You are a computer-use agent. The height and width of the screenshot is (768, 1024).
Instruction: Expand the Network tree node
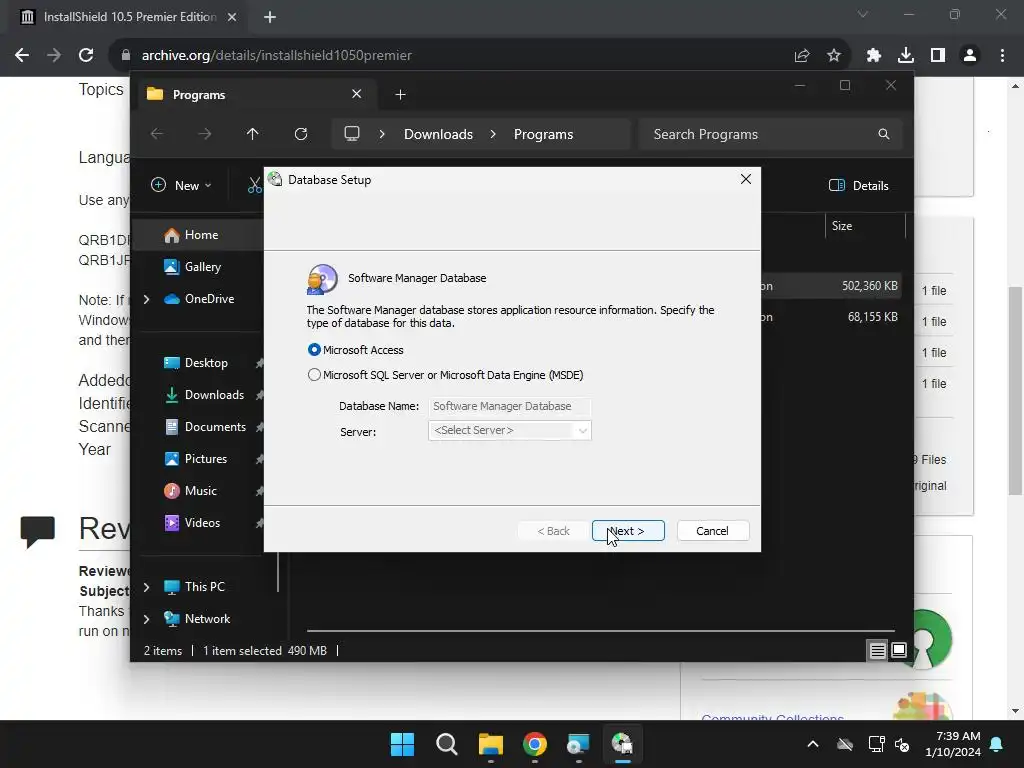tap(147, 619)
